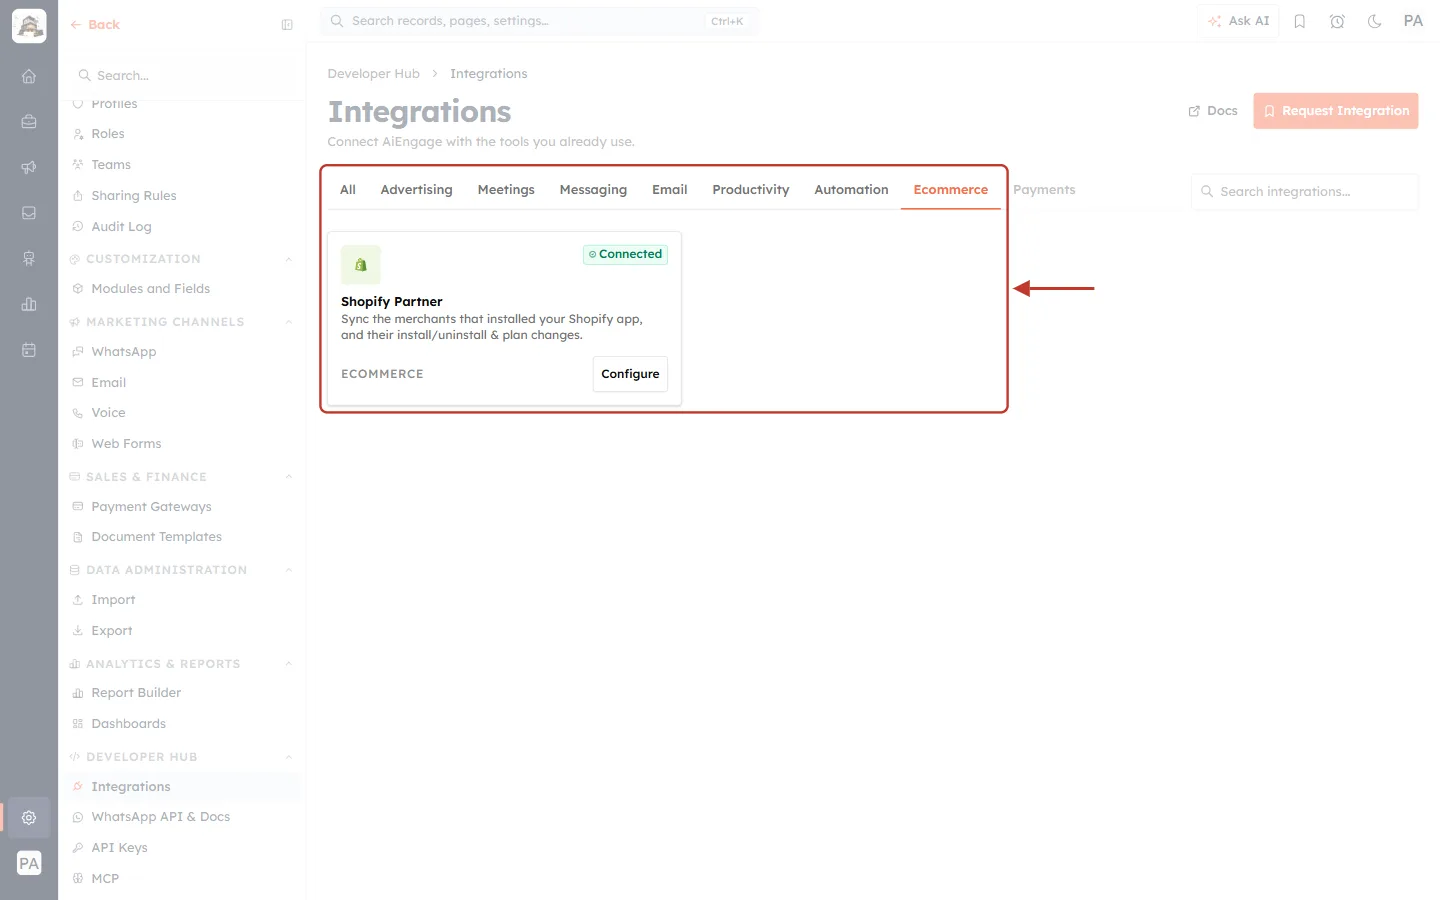Image resolution: width=1440 pixels, height=900 pixels.
Task: Open the Productivity tab
Action: [x=751, y=190]
